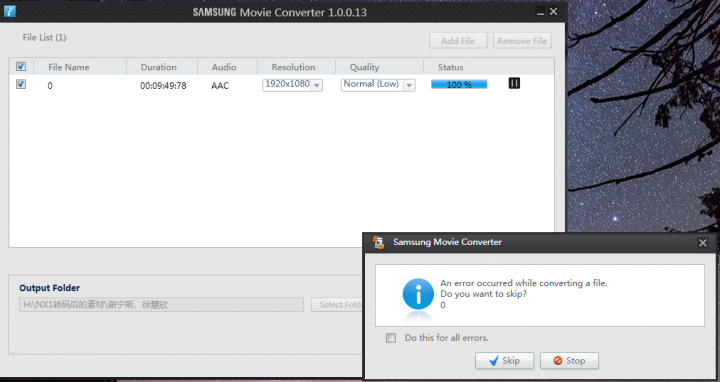Click the 'File List (1)' label

tap(45, 38)
